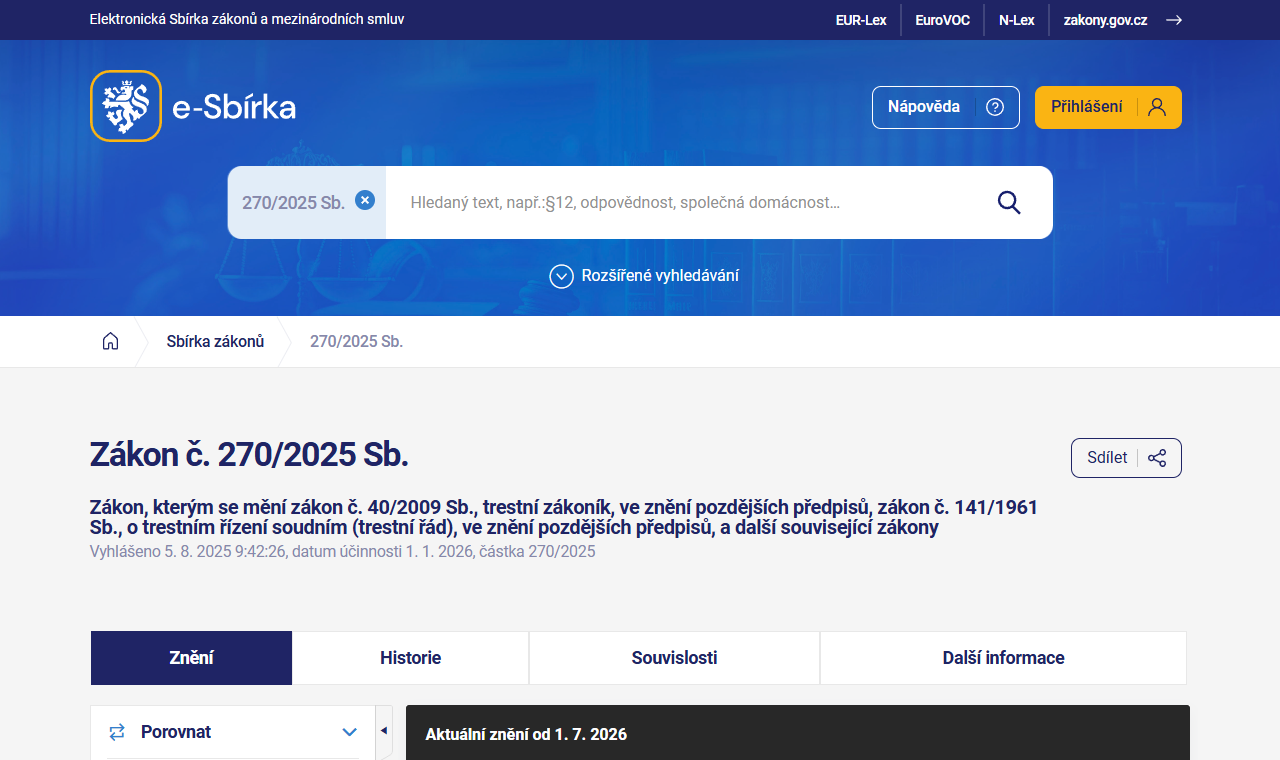Click the Sdílet share button
The height and width of the screenshot is (760, 1280).
1126,458
